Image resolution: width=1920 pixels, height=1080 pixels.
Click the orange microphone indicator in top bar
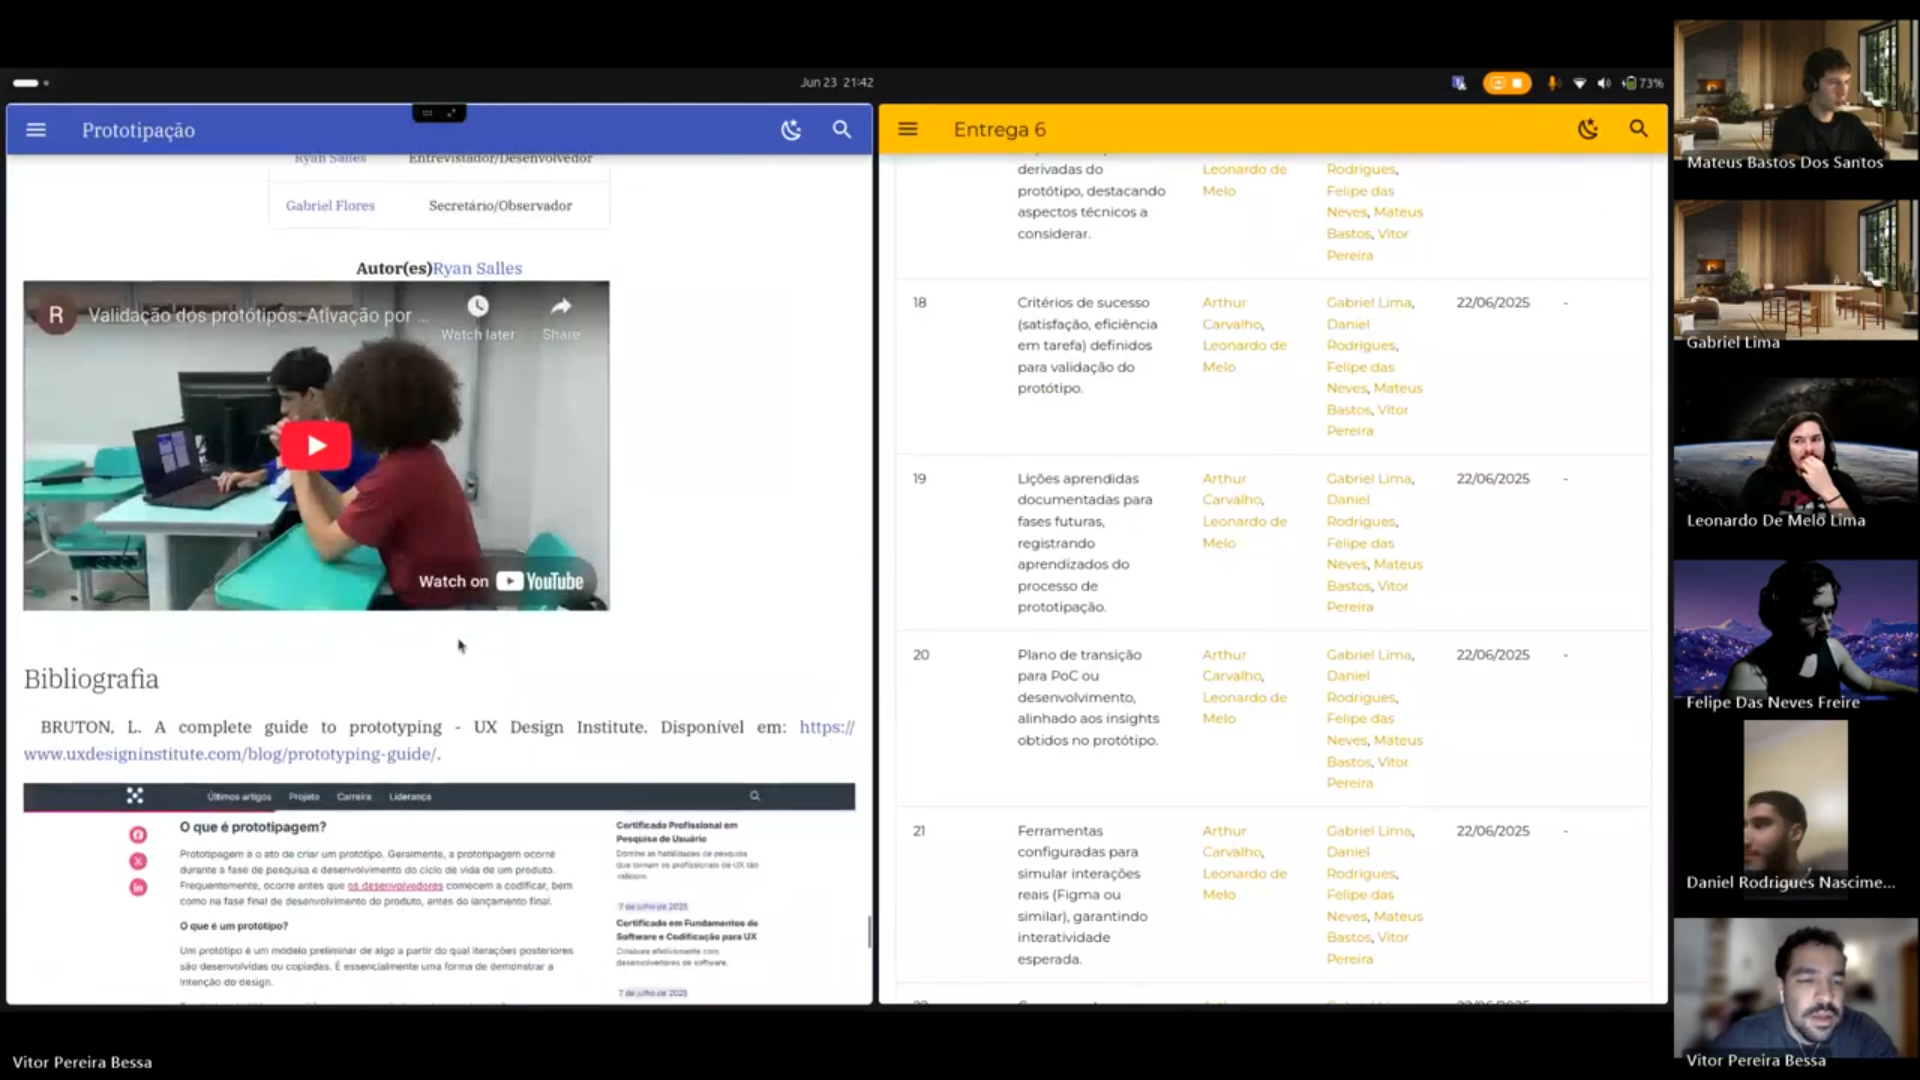coord(1552,83)
